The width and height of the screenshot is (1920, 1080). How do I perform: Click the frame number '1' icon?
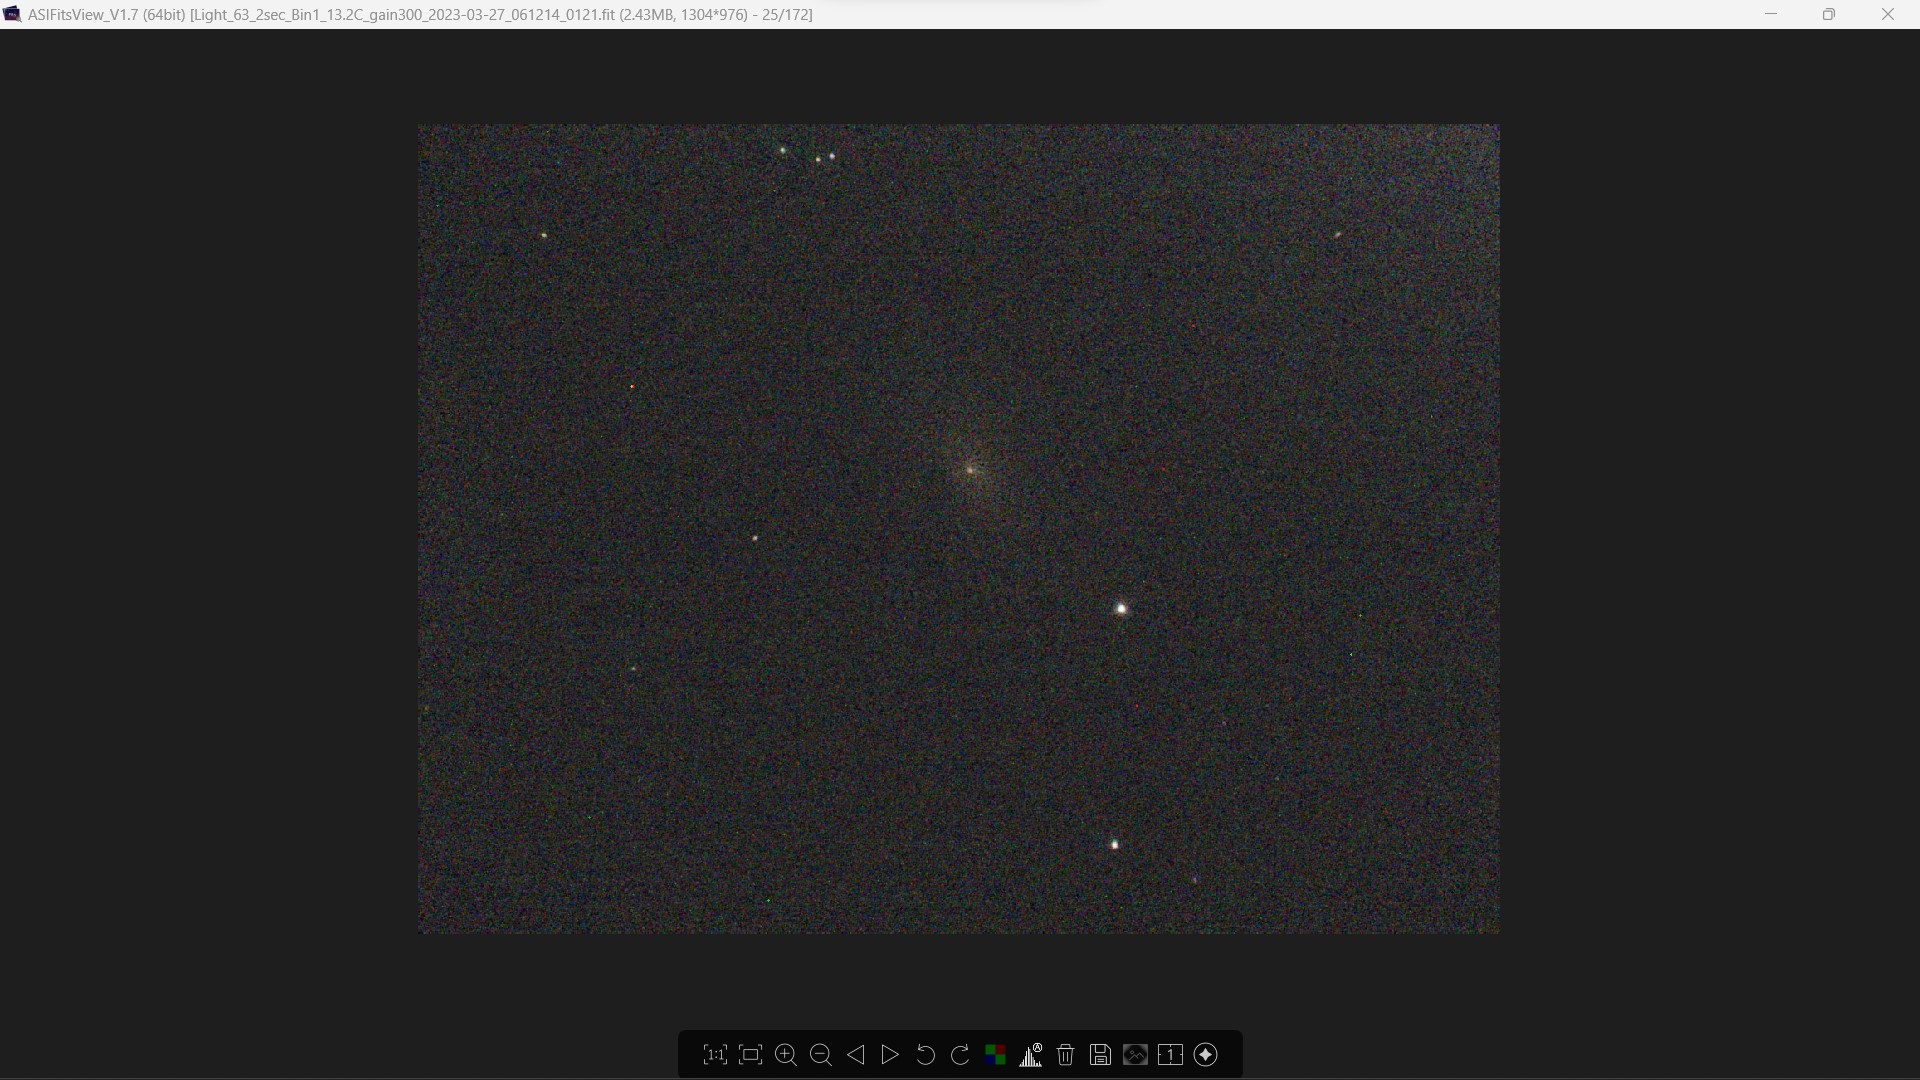click(x=1170, y=1055)
